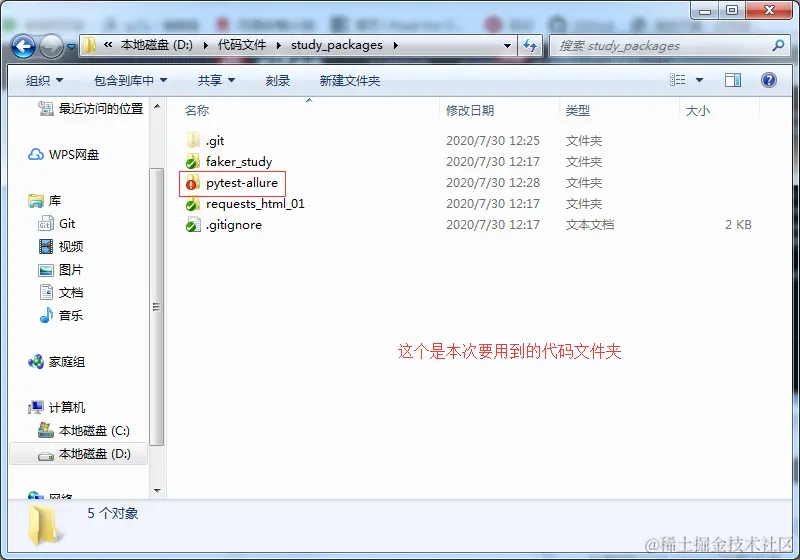Sort by 类型 column header

pyautogui.click(x=578, y=110)
